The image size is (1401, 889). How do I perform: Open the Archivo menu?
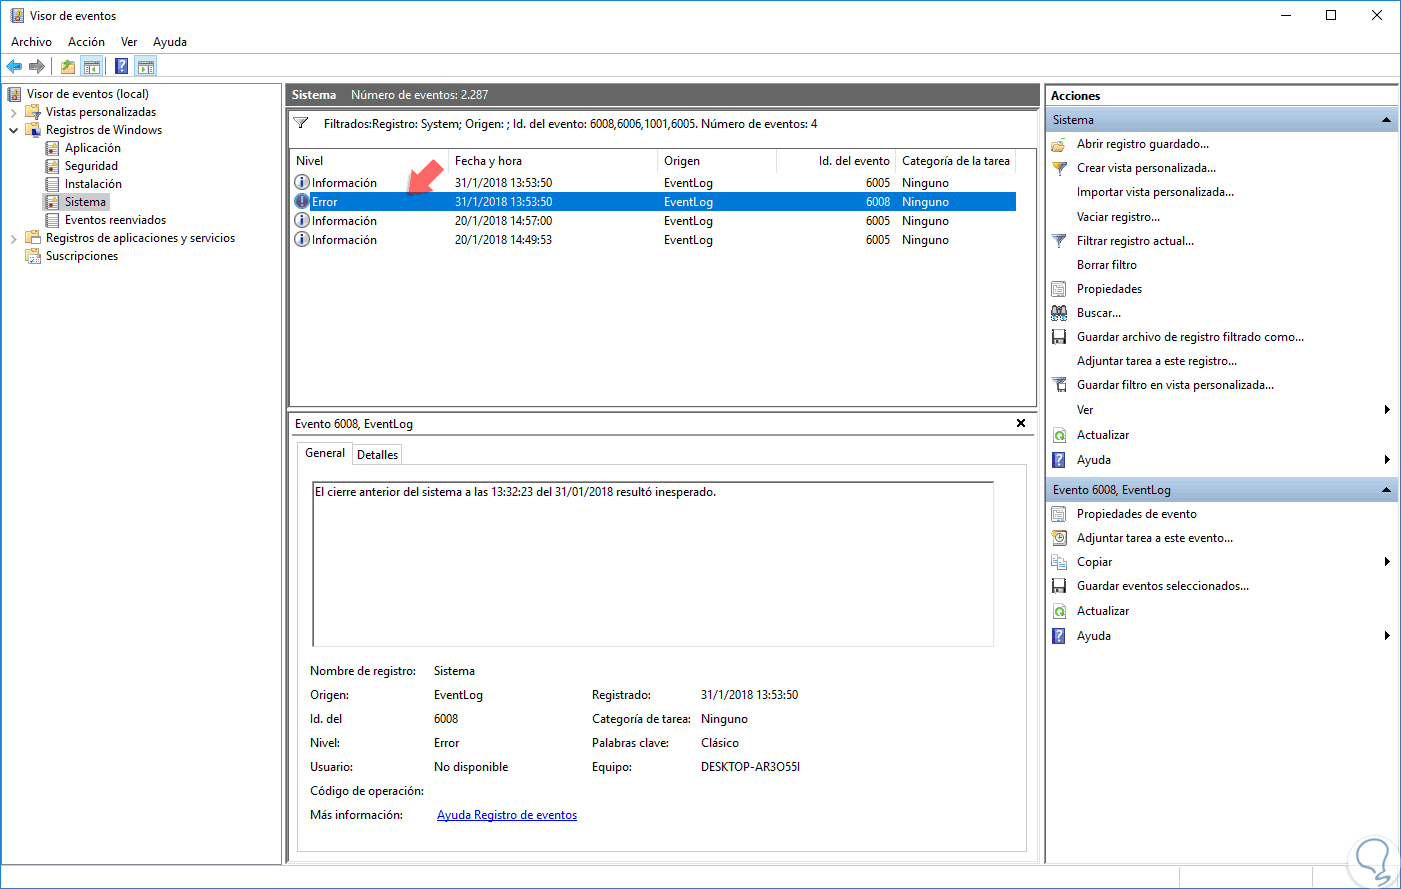(x=31, y=42)
